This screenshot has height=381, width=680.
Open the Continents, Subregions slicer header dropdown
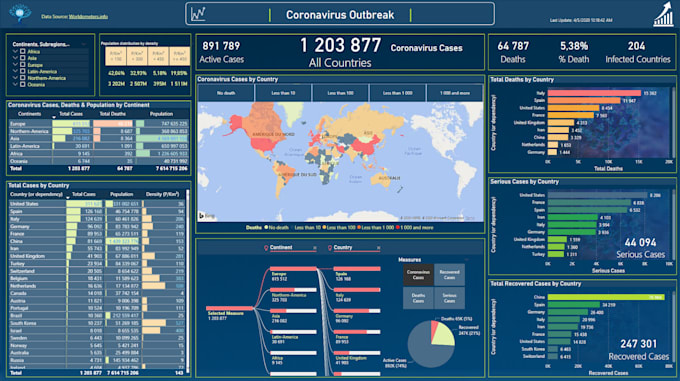point(84,44)
